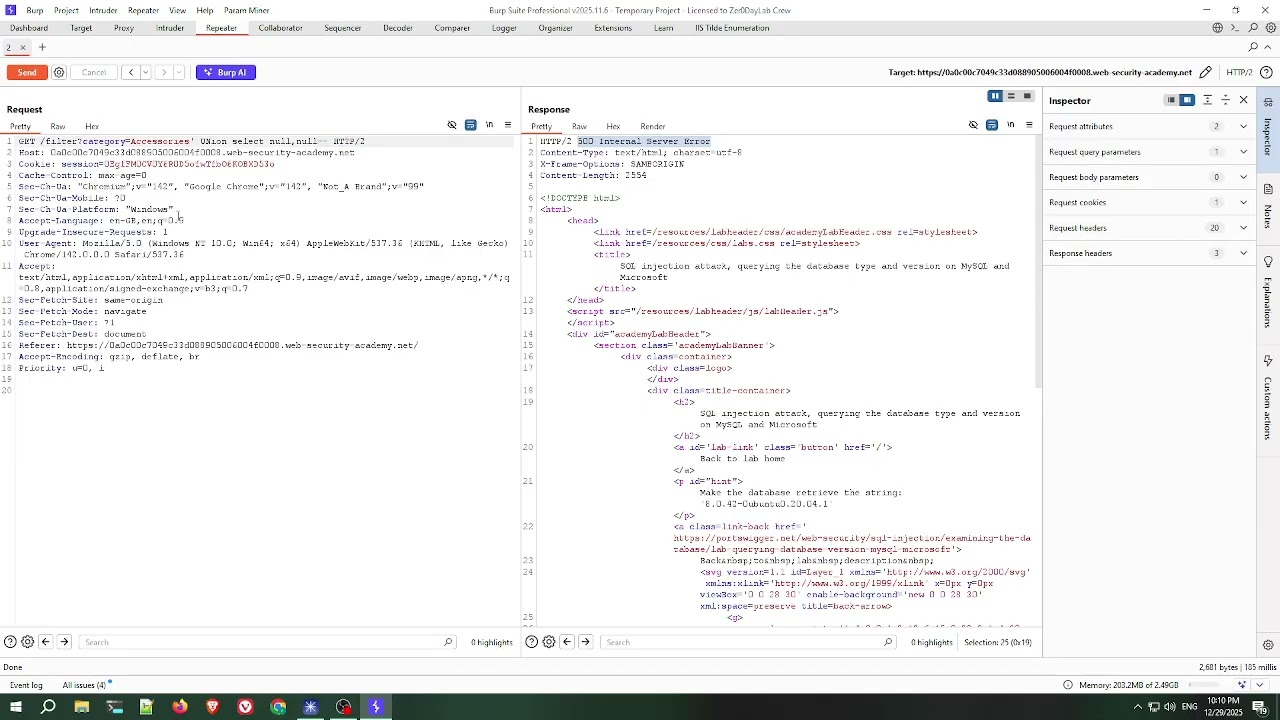Dock Inspector panel layout left option
Screen dimensions: 1280x720
click(1171, 100)
